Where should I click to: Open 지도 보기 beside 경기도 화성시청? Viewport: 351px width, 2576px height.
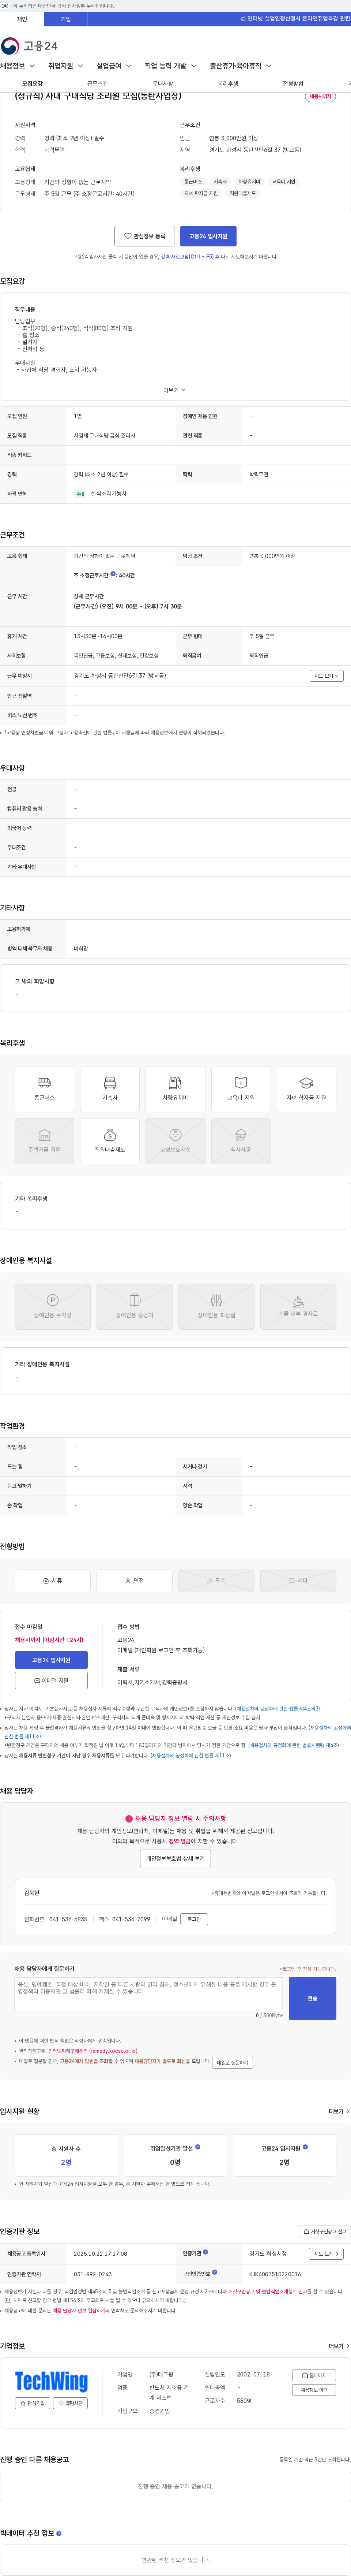point(326,2254)
